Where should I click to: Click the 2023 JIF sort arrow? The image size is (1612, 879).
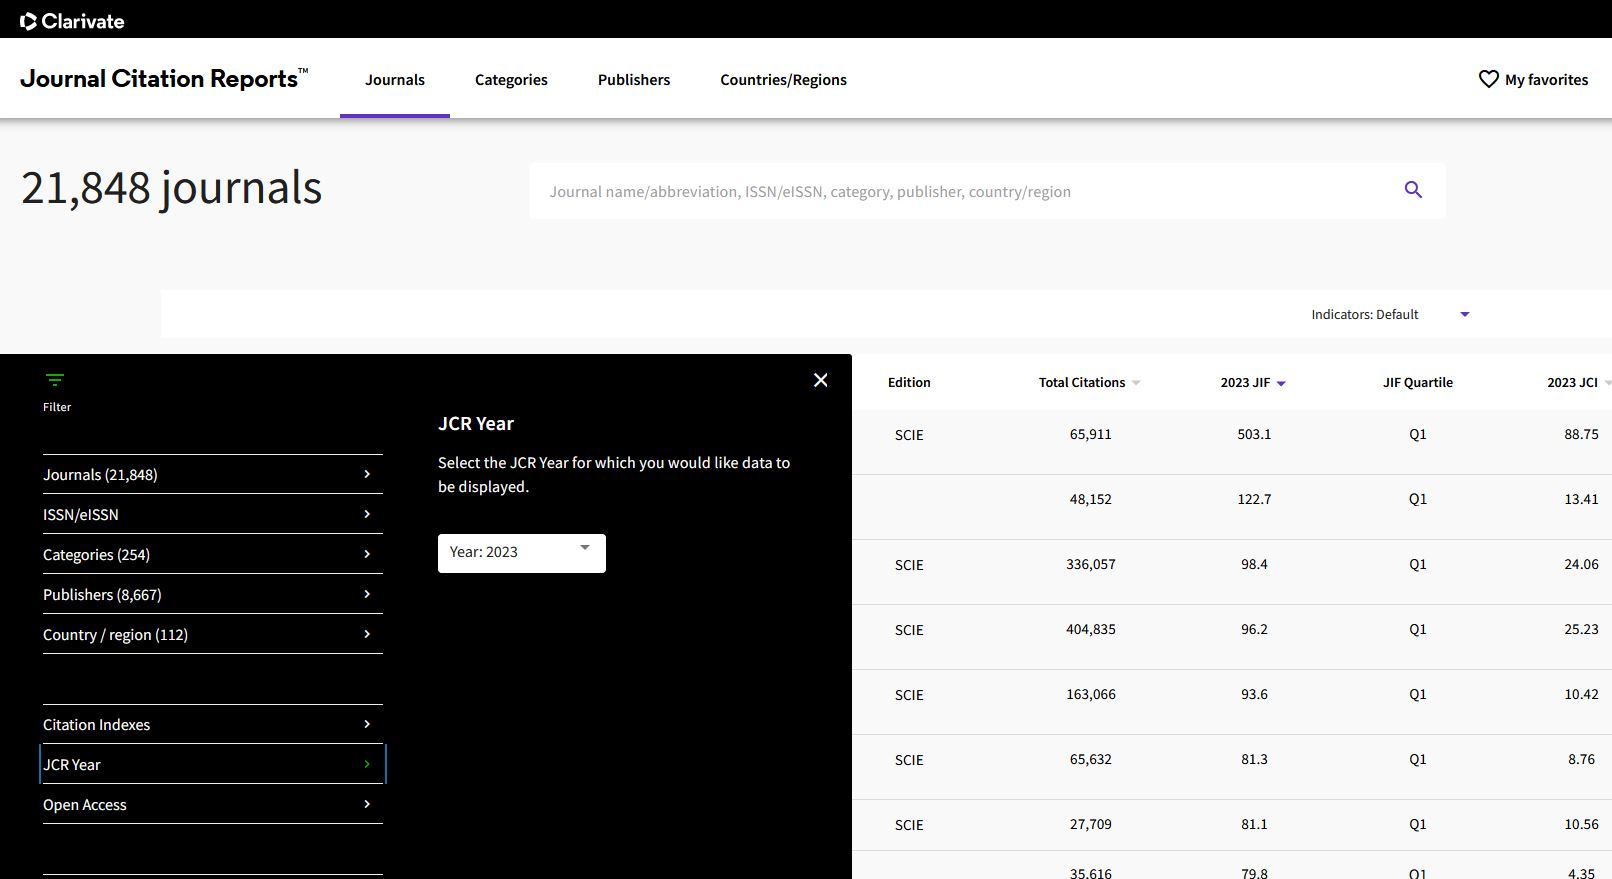[x=1281, y=383]
